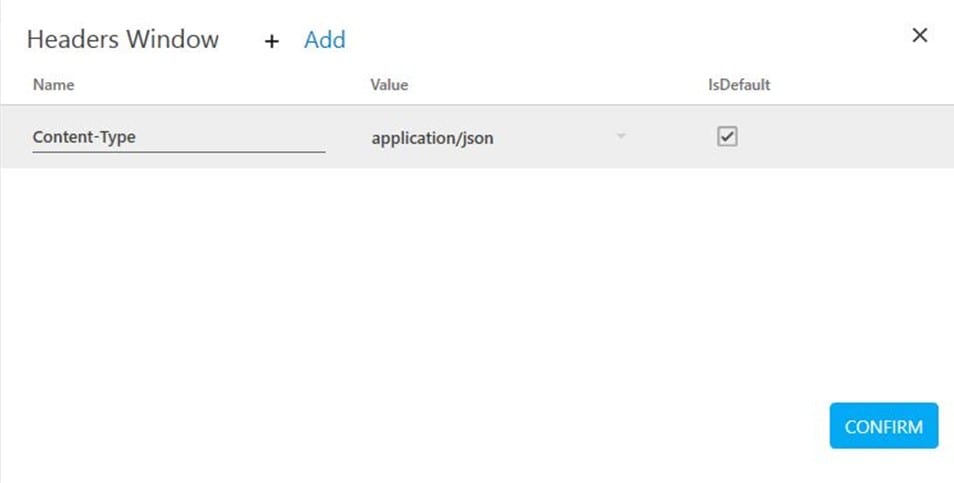Click row gap between Content-Type and application/json
The height and width of the screenshot is (483, 954).
click(x=347, y=137)
